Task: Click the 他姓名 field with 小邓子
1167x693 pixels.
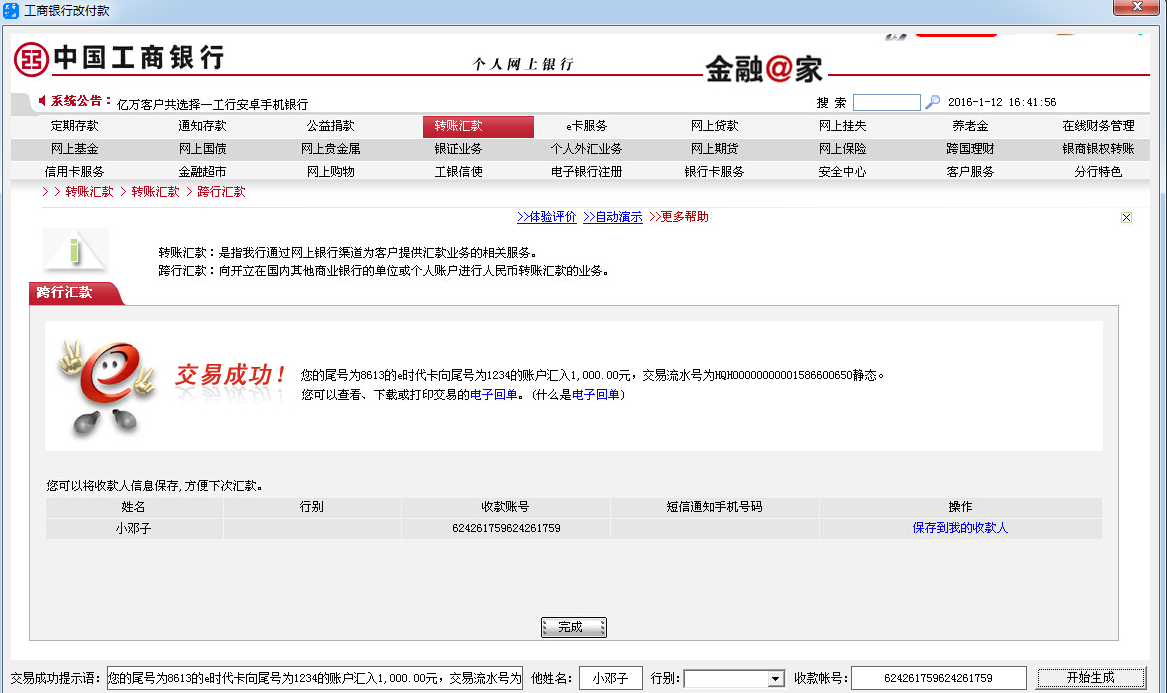Action: [610, 678]
